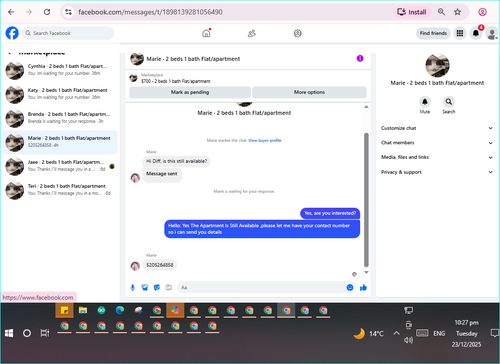Image resolution: width=500 pixels, height=364 pixels.
Task: Click the Facebook logo icon
Action: click(12, 33)
